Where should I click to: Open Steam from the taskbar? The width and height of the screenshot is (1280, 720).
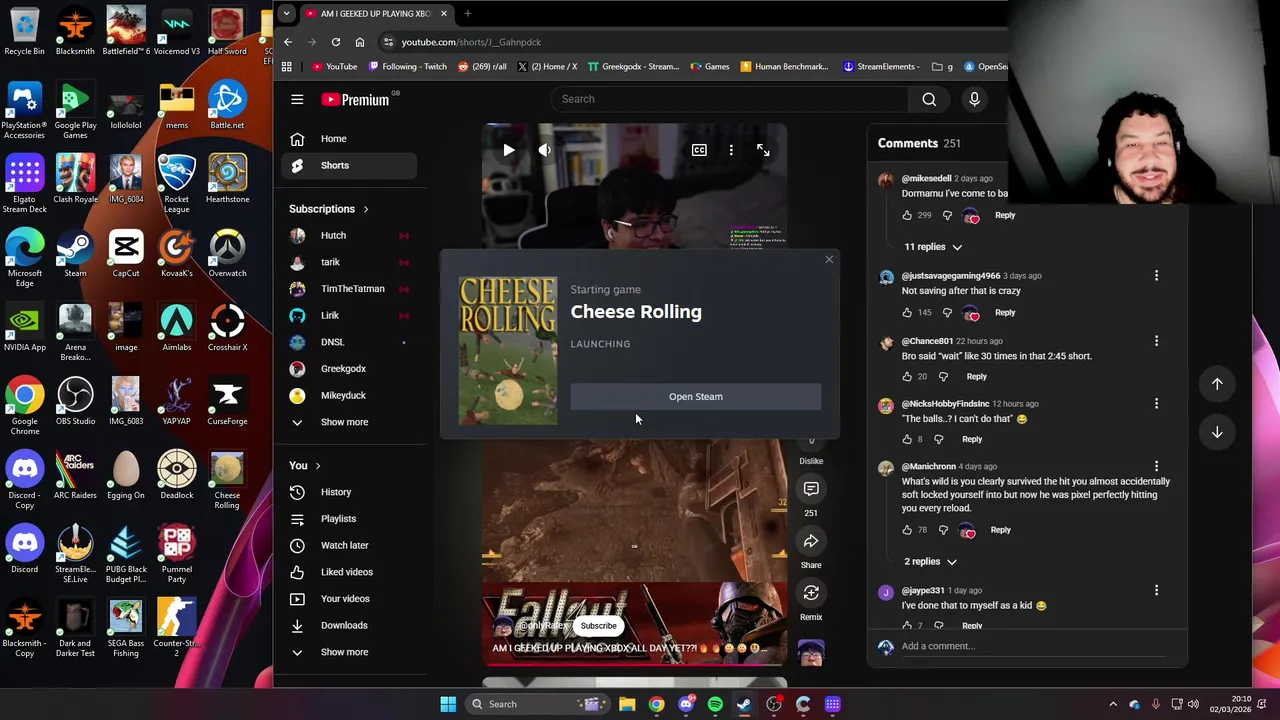tap(744, 704)
